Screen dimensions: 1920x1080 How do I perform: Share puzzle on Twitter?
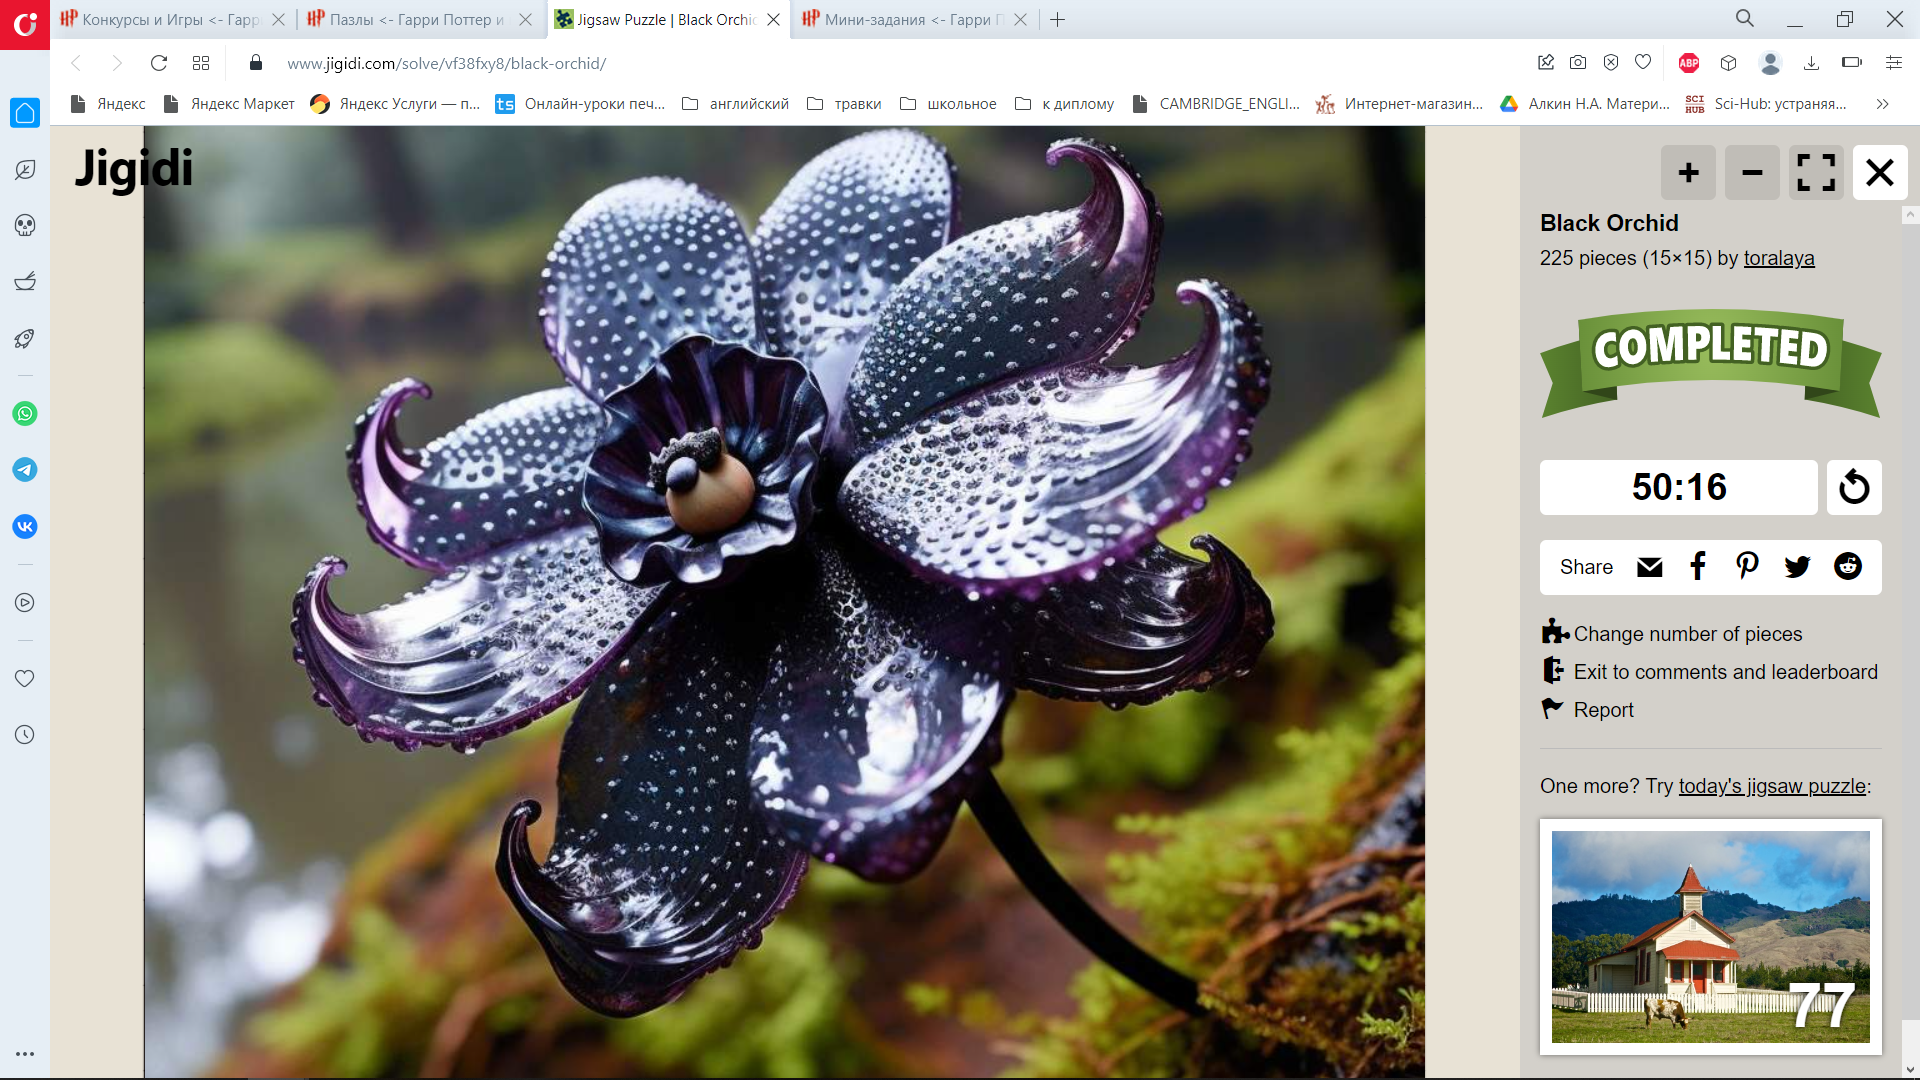point(1797,567)
